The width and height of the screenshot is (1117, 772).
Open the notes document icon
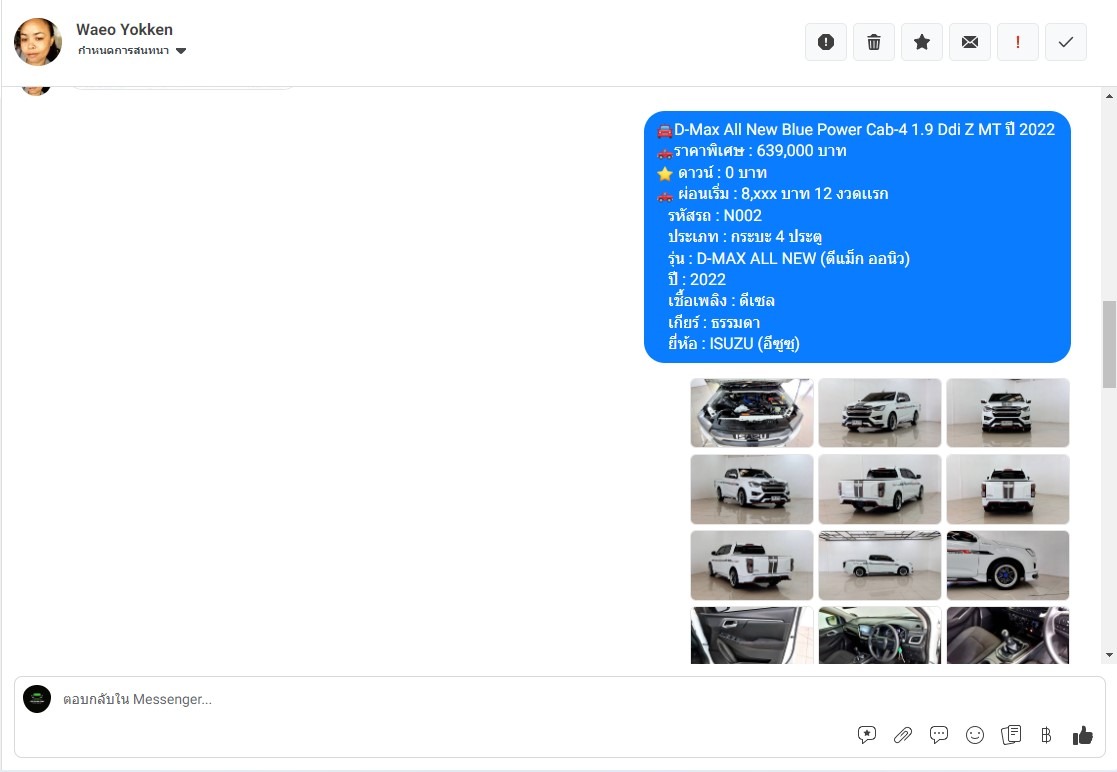[x=1011, y=734]
